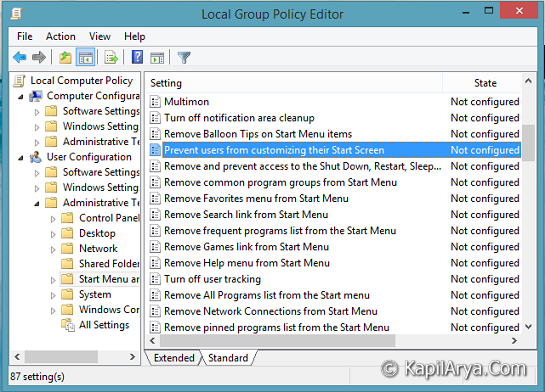This screenshot has width=545, height=392.
Task: Click the Computer Configuration computer icon
Action: click(x=36, y=96)
